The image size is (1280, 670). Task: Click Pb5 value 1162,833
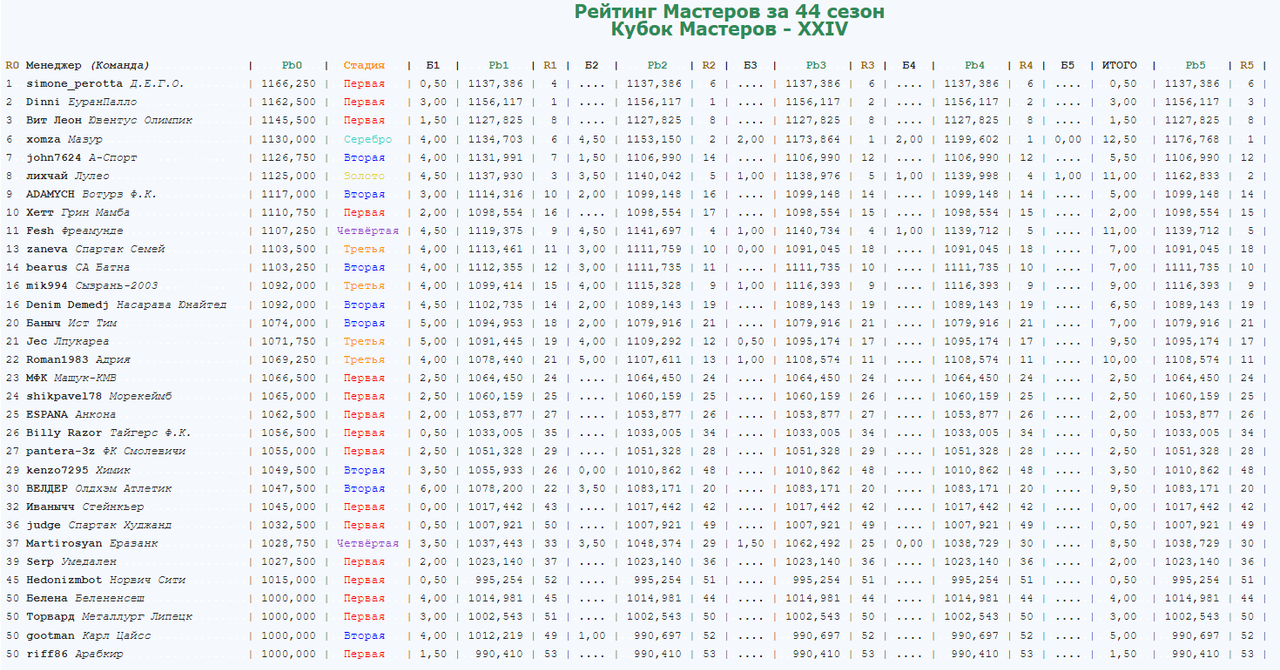tap(1194, 175)
